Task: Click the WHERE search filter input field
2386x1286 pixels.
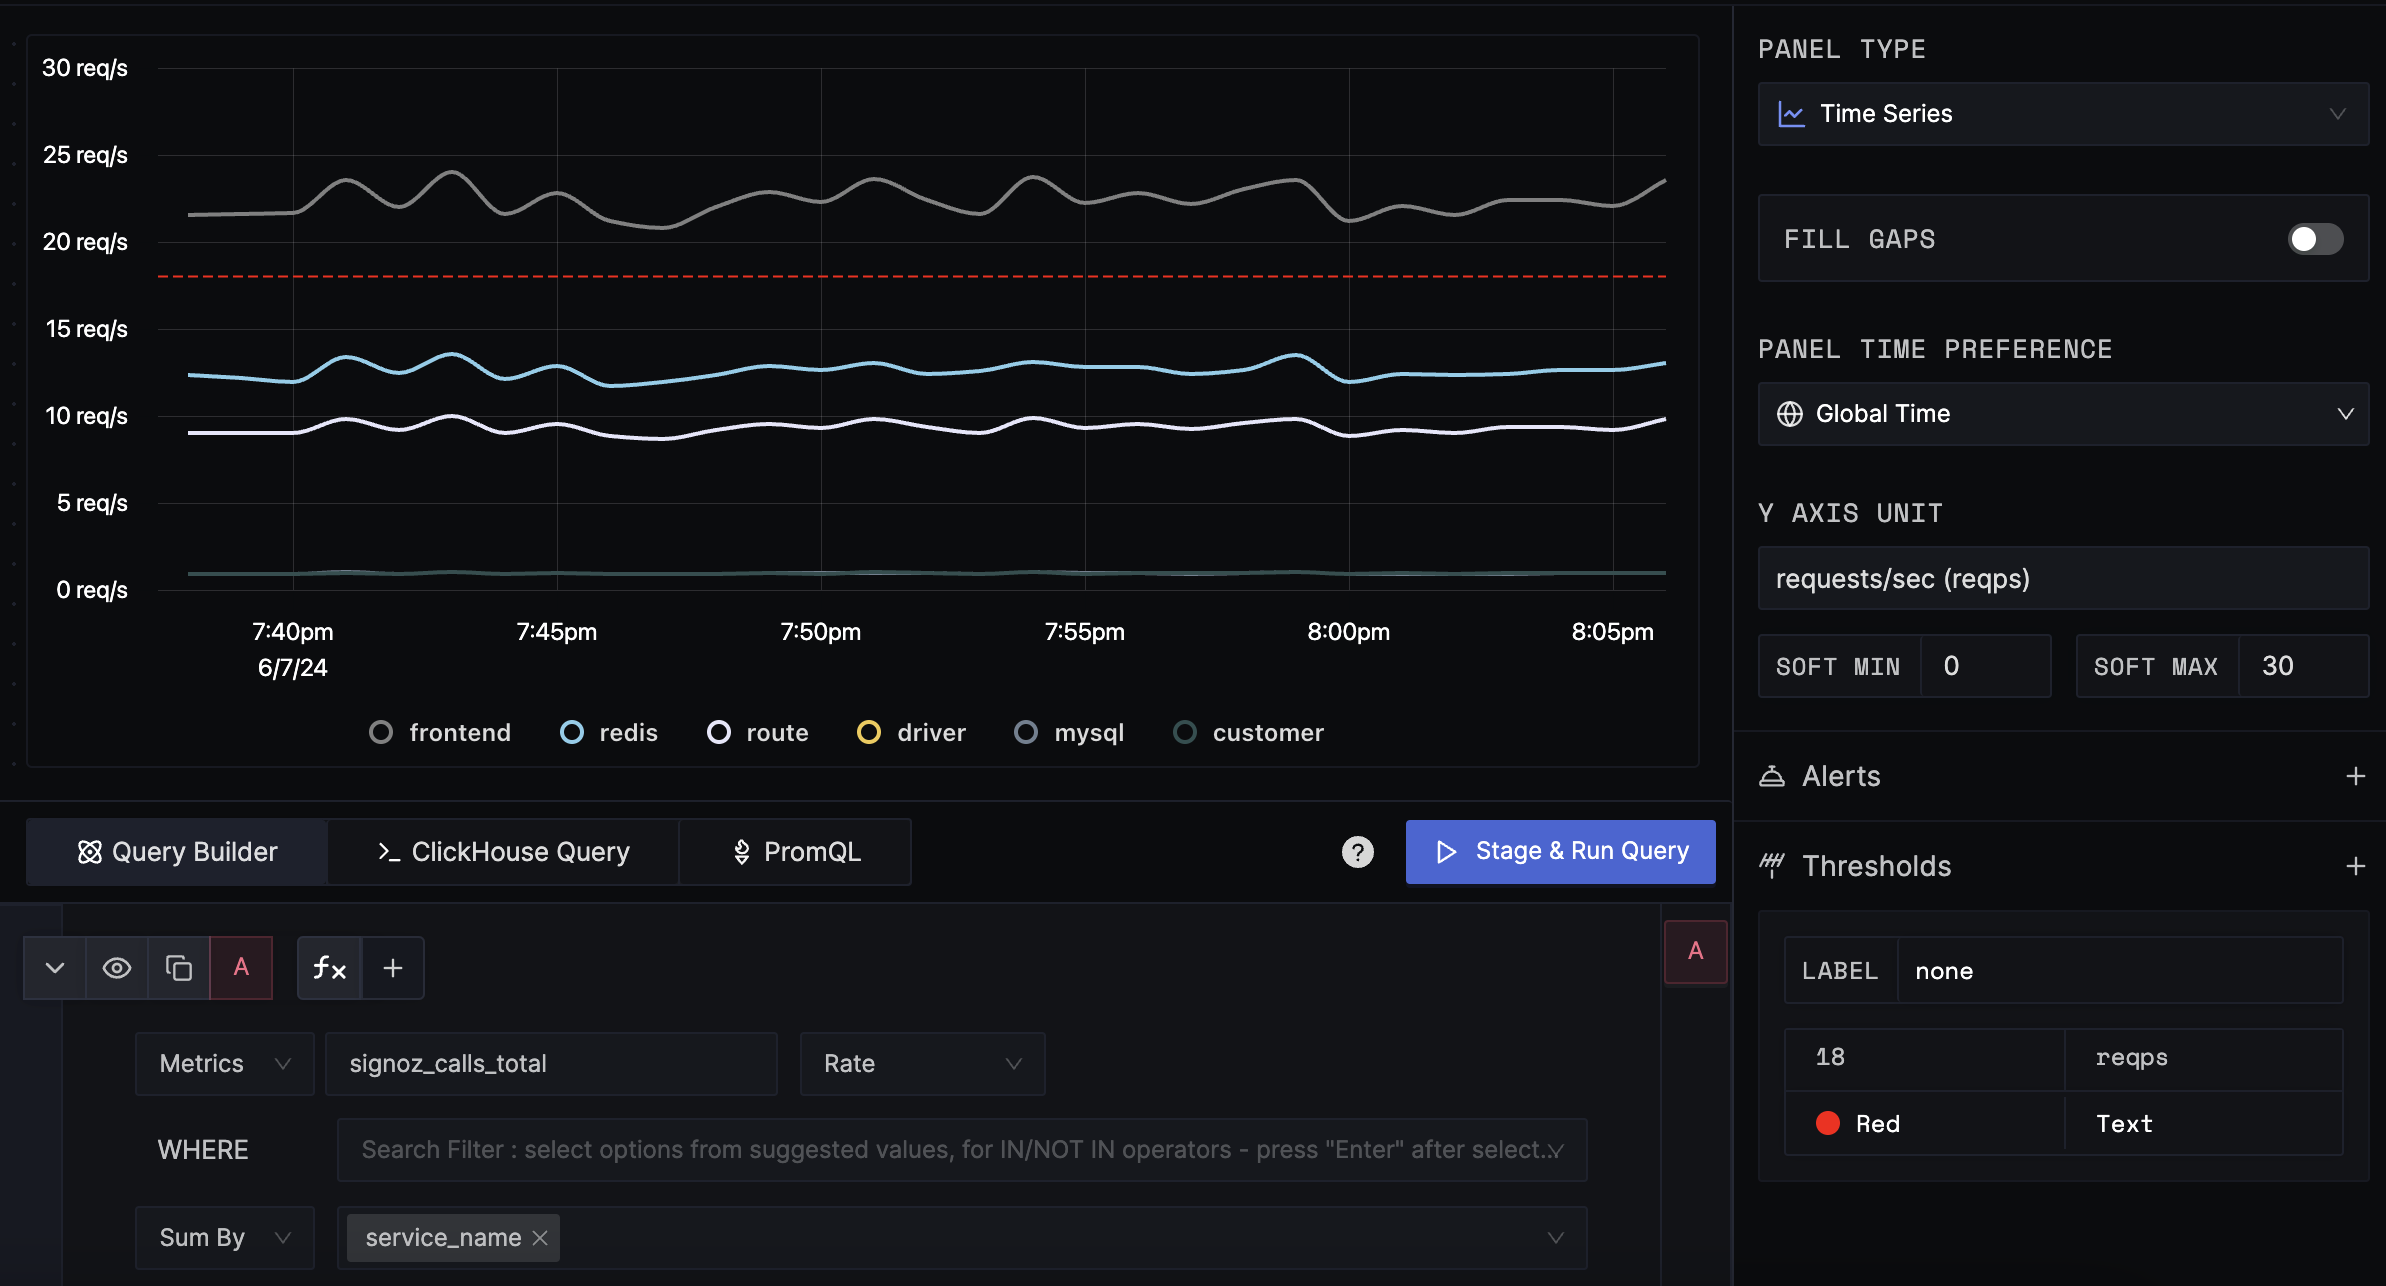Action: tap(956, 1150)
